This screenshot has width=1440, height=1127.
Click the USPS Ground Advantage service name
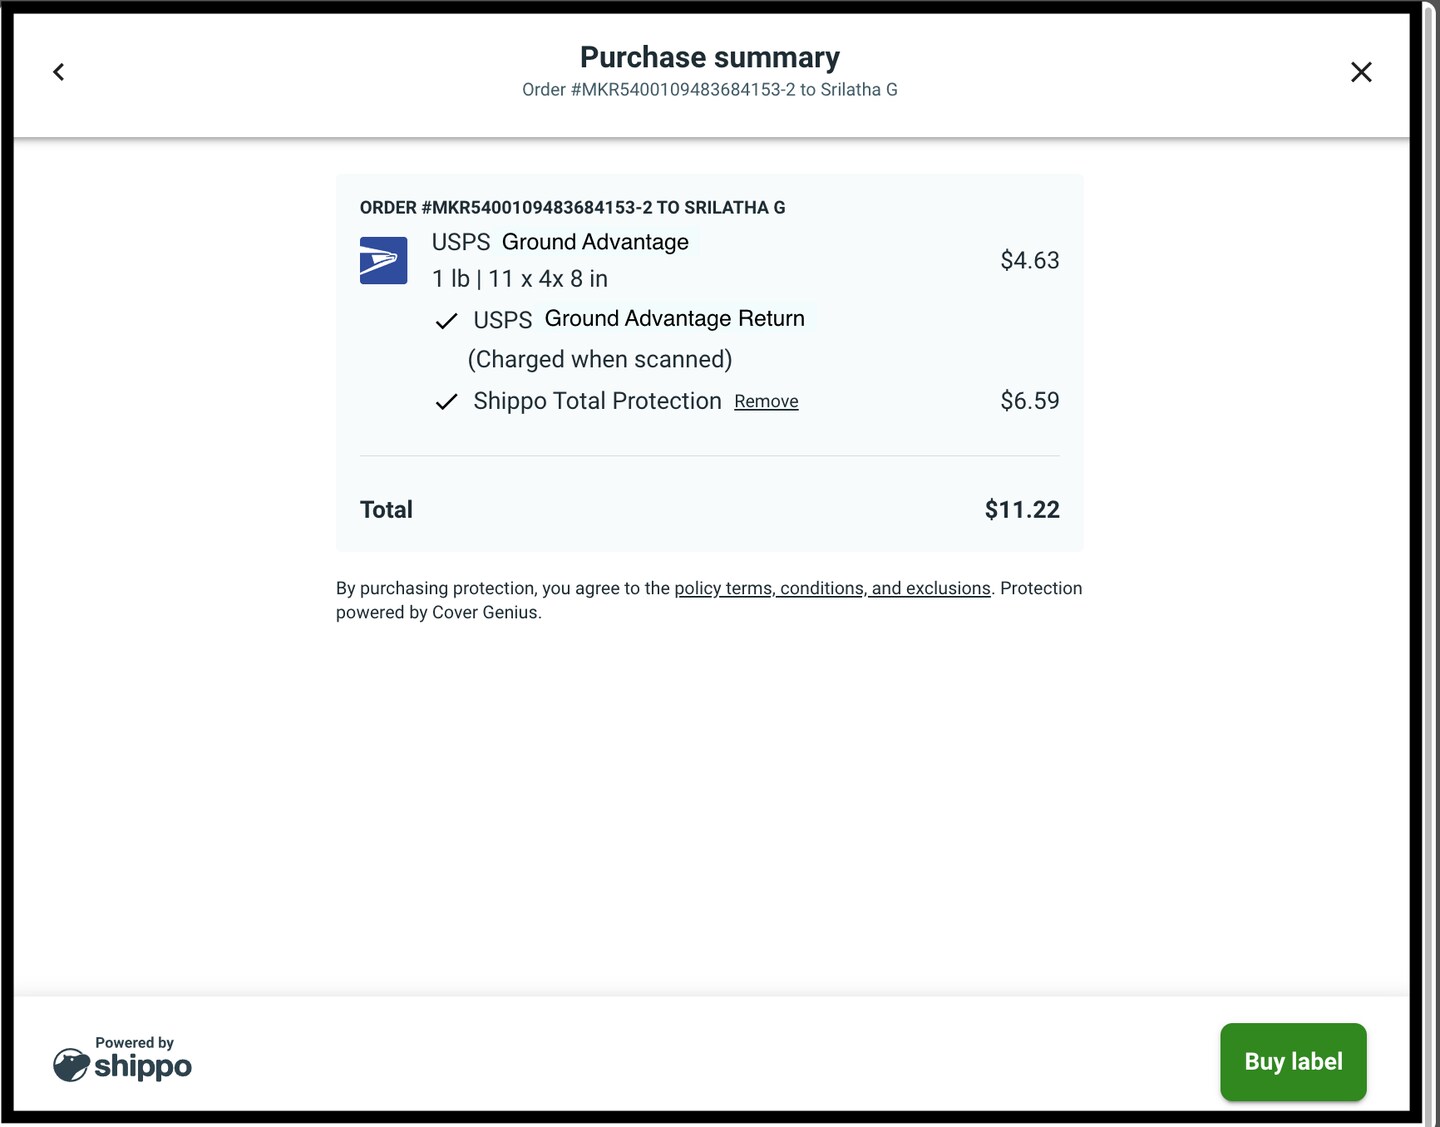pos(560,241)
